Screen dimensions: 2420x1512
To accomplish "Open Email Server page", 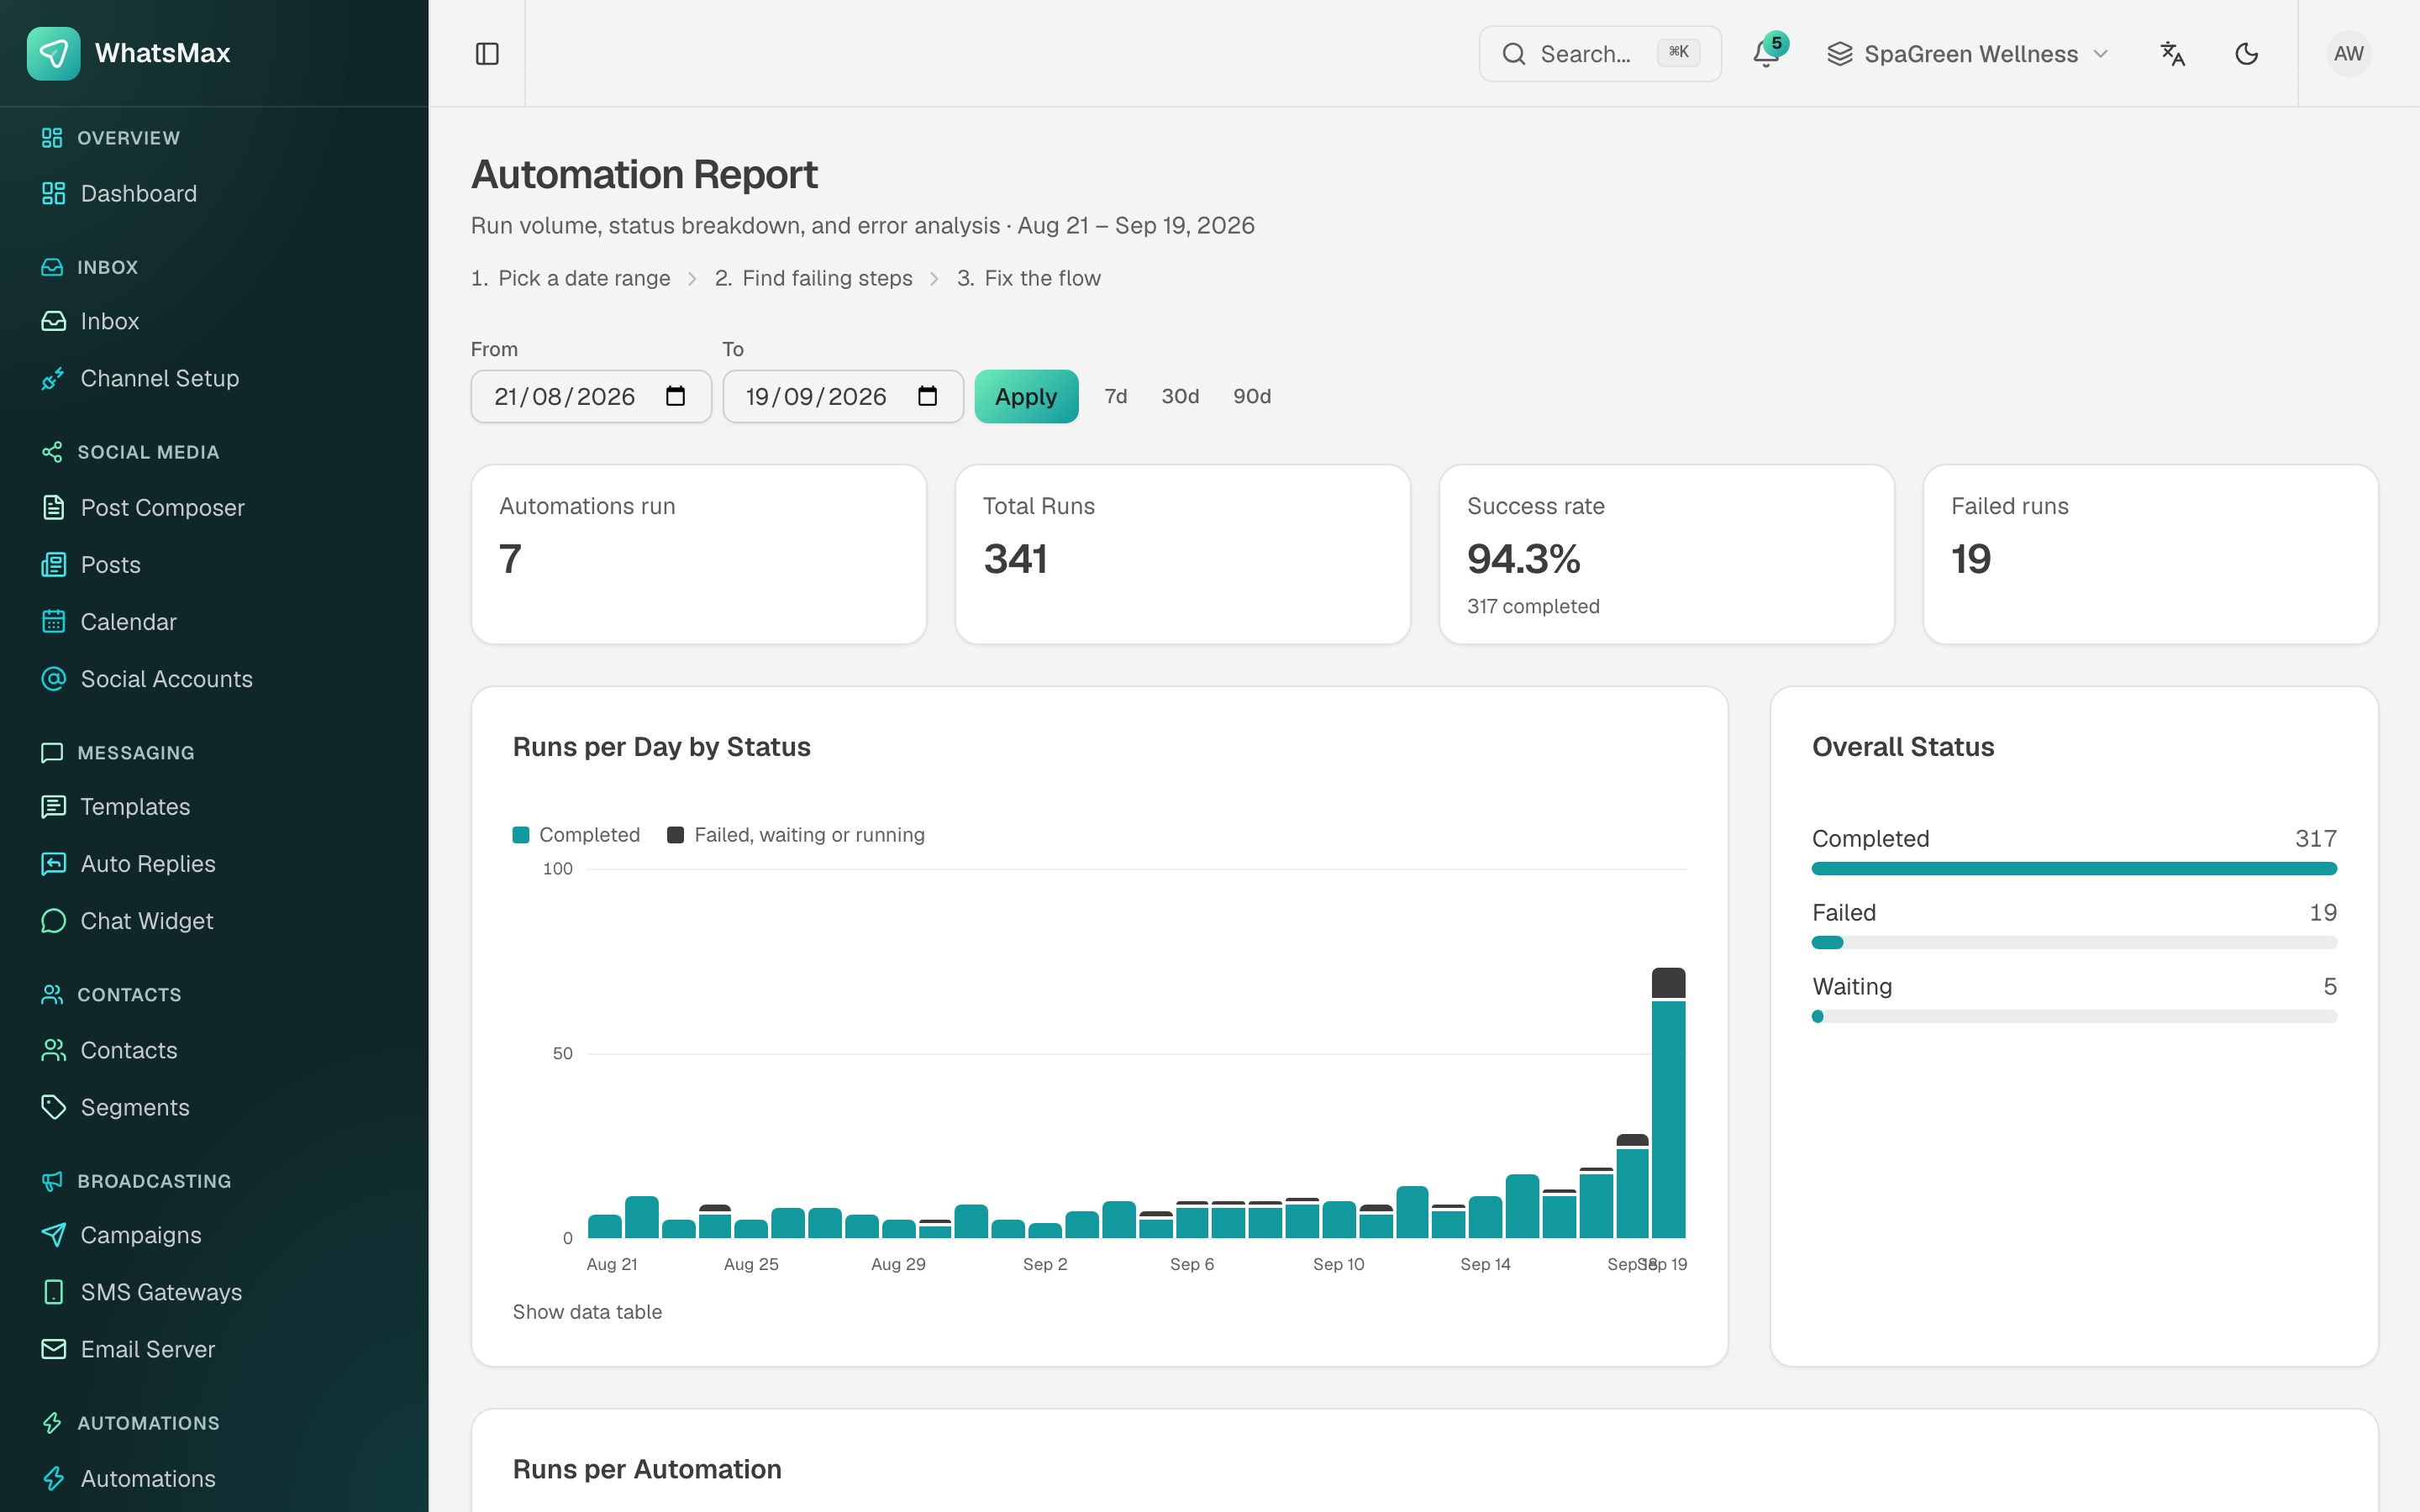I will click(147, 1349).
